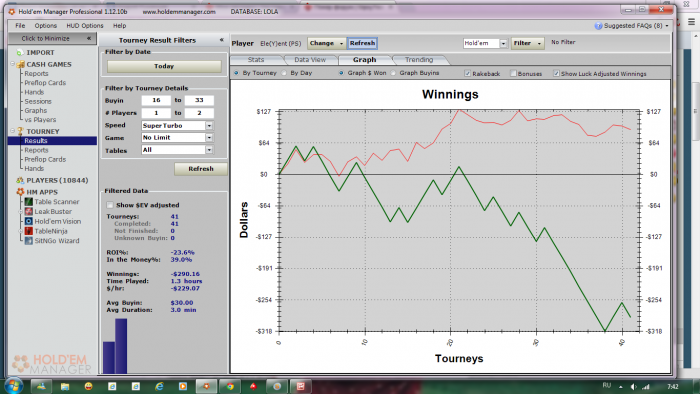Collapse the Tourney Result Filters panel arrows
The width and height of the screenshot is (700, 394).
click(221, 40)
